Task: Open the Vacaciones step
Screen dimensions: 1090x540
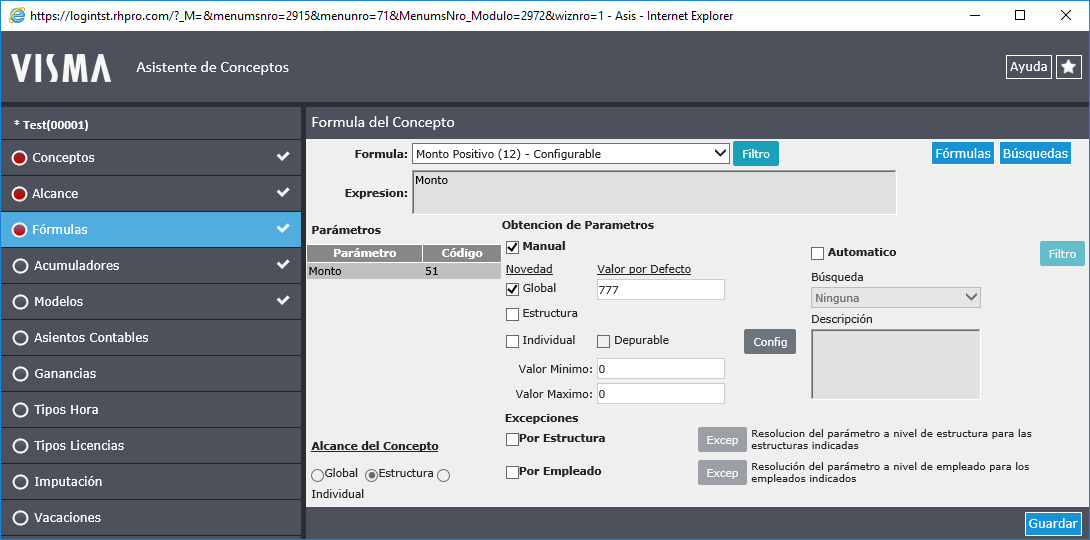Action: pyautogui.click(x=151, y=518)
